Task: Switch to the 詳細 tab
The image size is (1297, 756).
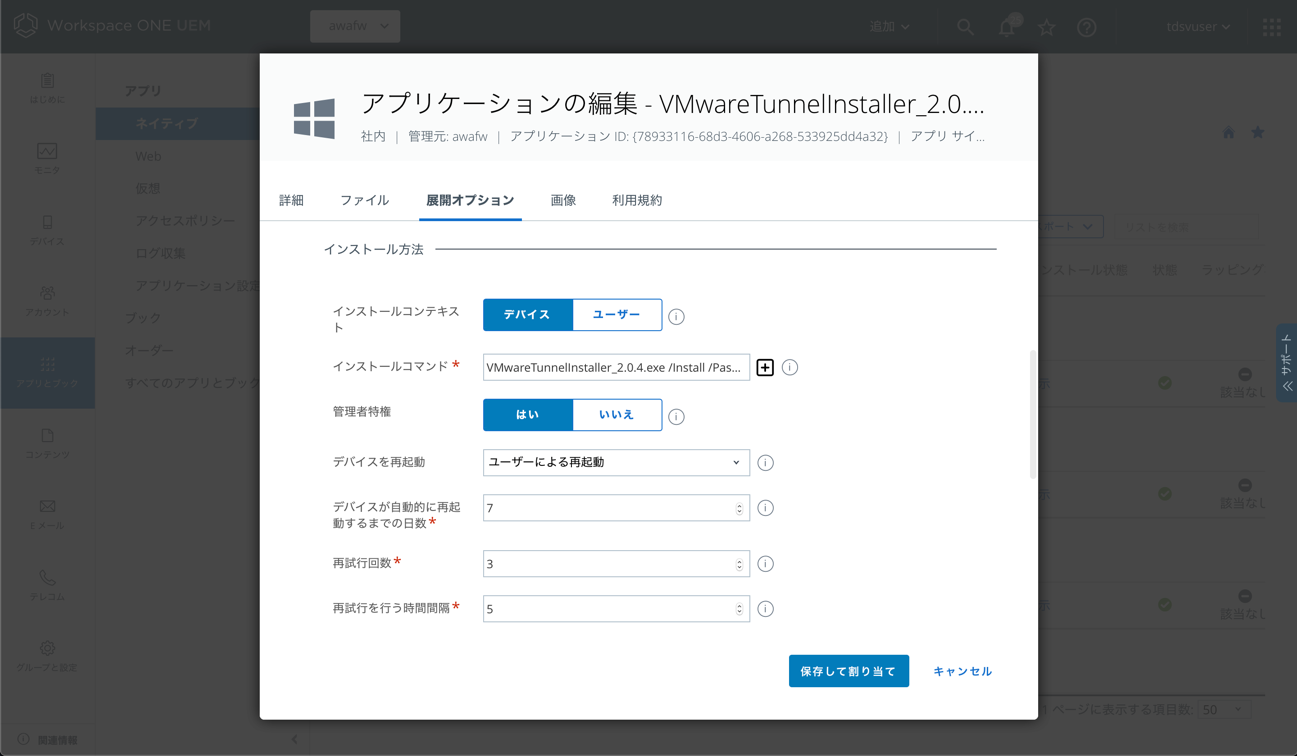Action: coord(291,200)
